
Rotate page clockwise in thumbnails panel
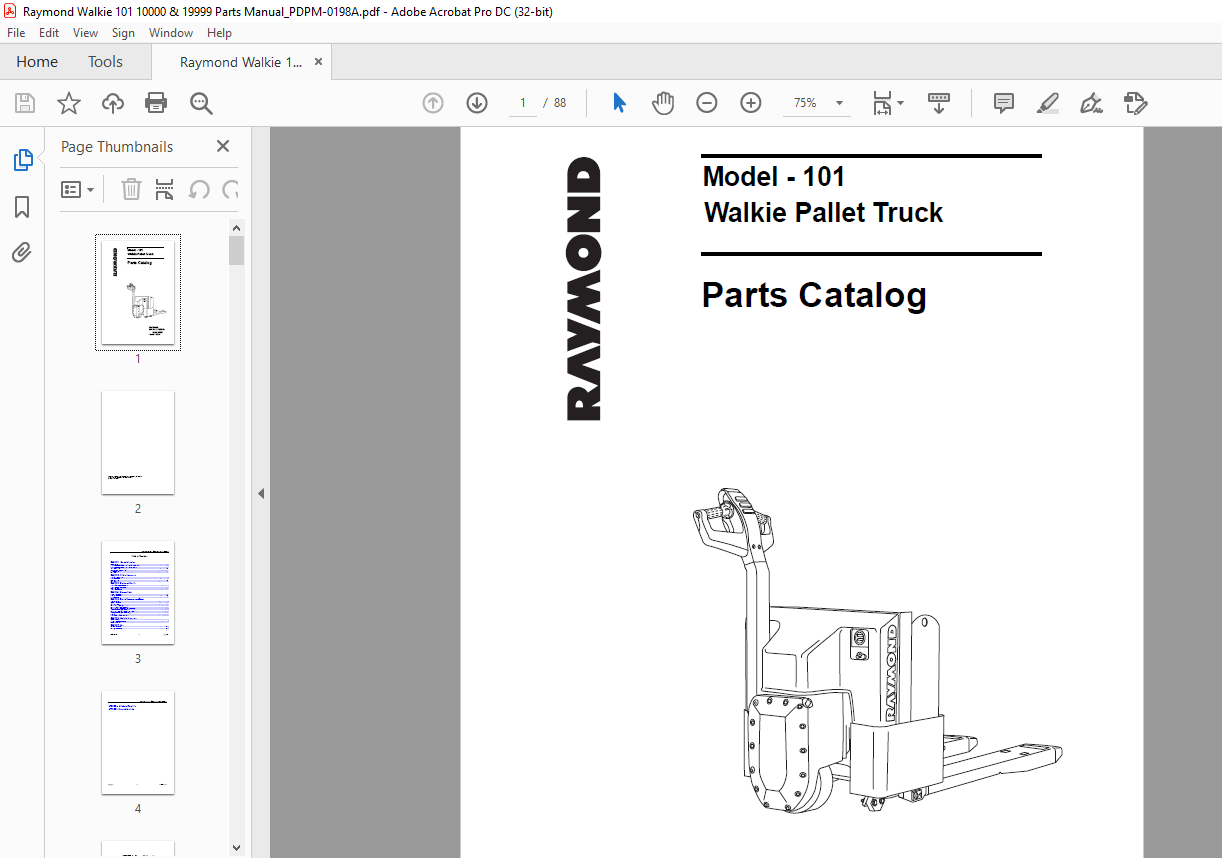click(231, 189)
